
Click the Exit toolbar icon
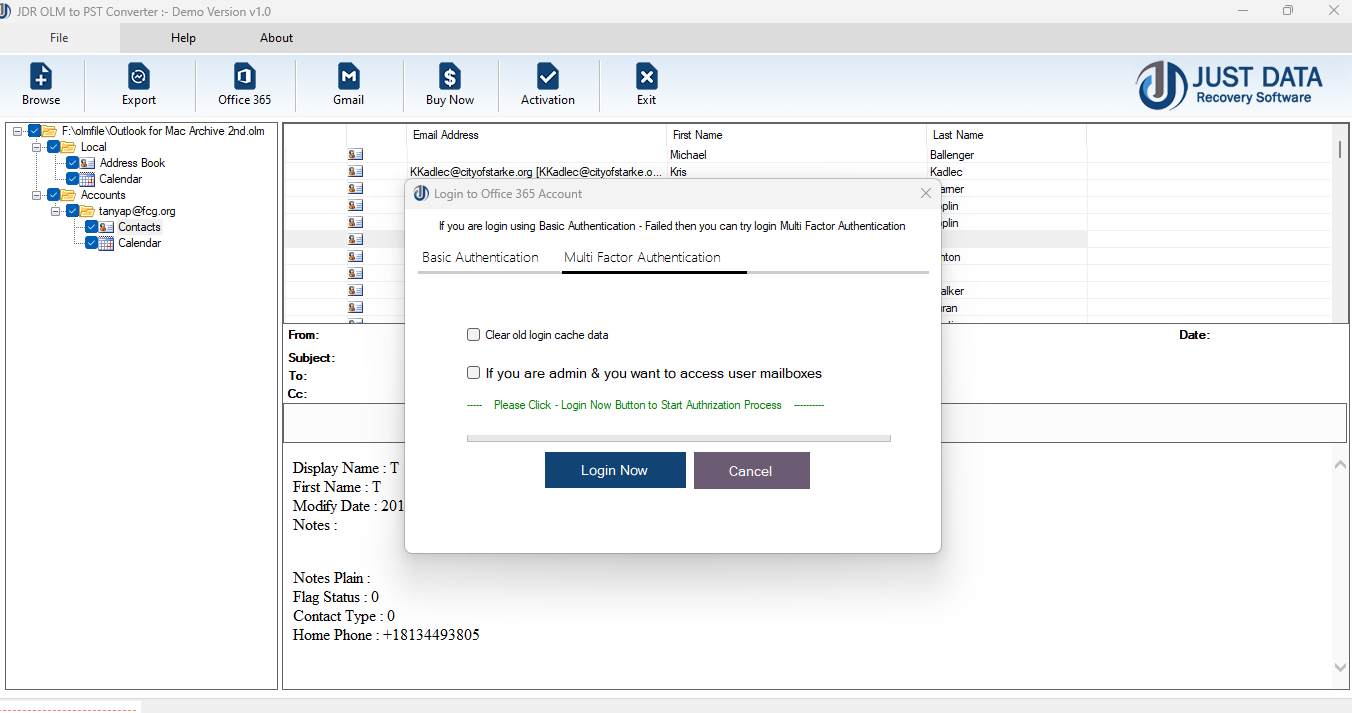tap(647, 76)
